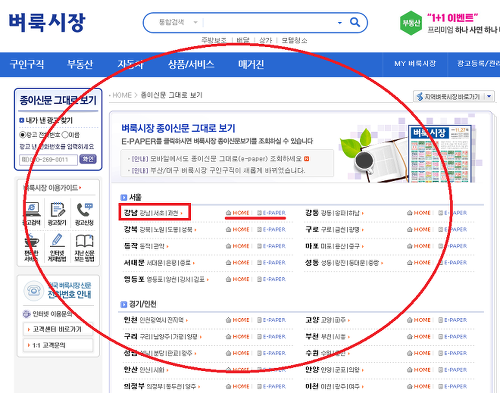Click the ad phone number input field
500x393 pixels.
(x=48, y=160)
